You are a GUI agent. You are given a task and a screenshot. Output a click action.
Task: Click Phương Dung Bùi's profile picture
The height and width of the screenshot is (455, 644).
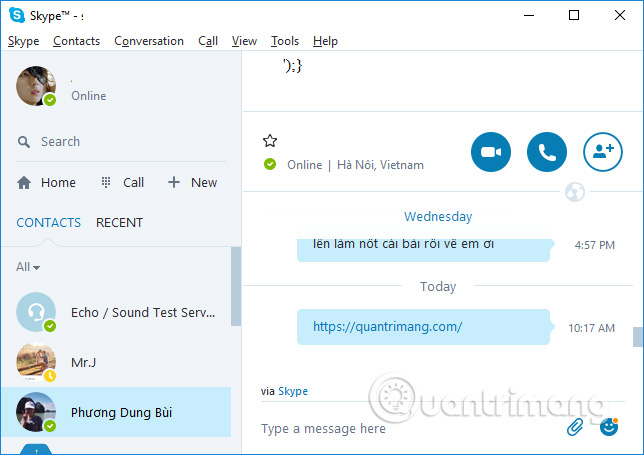[36, 412]
